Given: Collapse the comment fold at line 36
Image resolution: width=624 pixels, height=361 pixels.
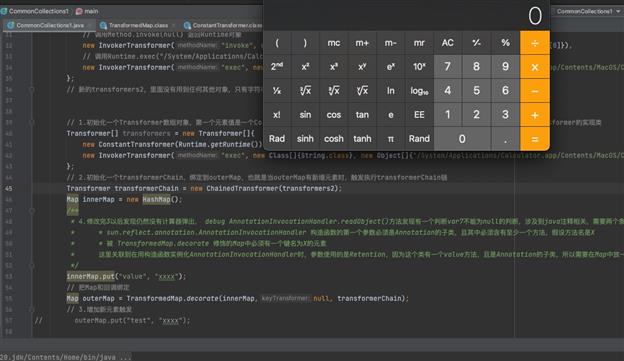Looking at the screenshot, I should (x=32, y=90).
